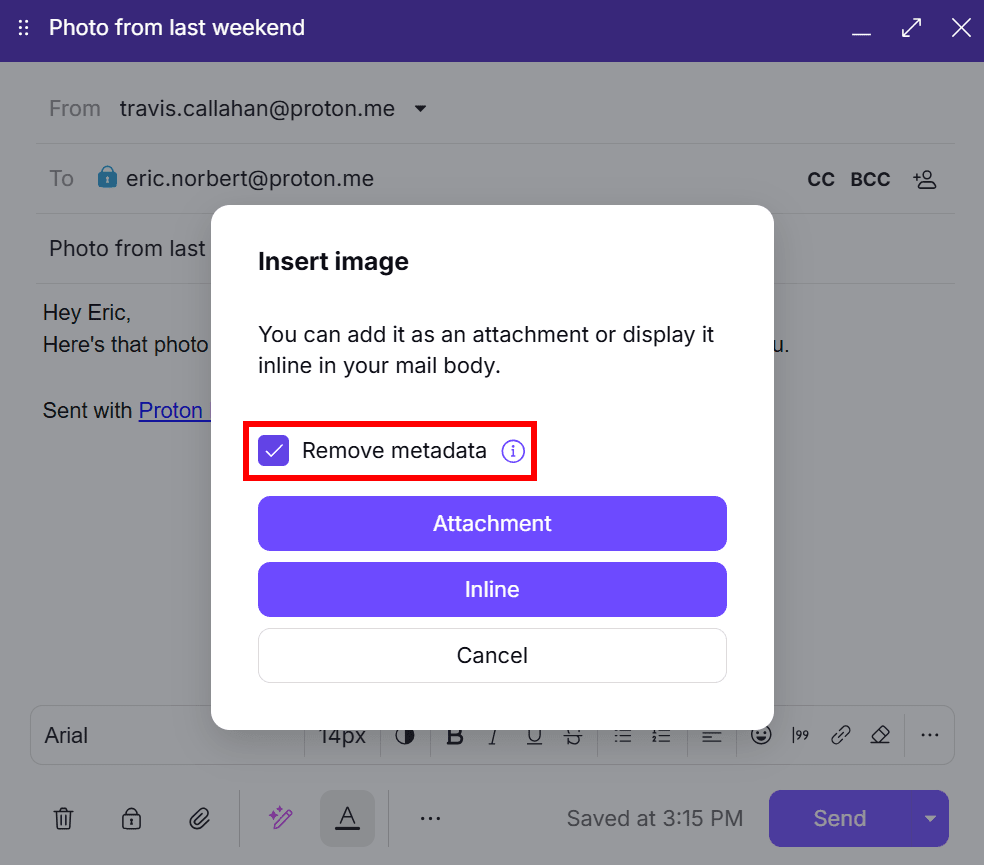Attach a file using the paperclip icon
984x865 pixels.
(x=199, y=818)
